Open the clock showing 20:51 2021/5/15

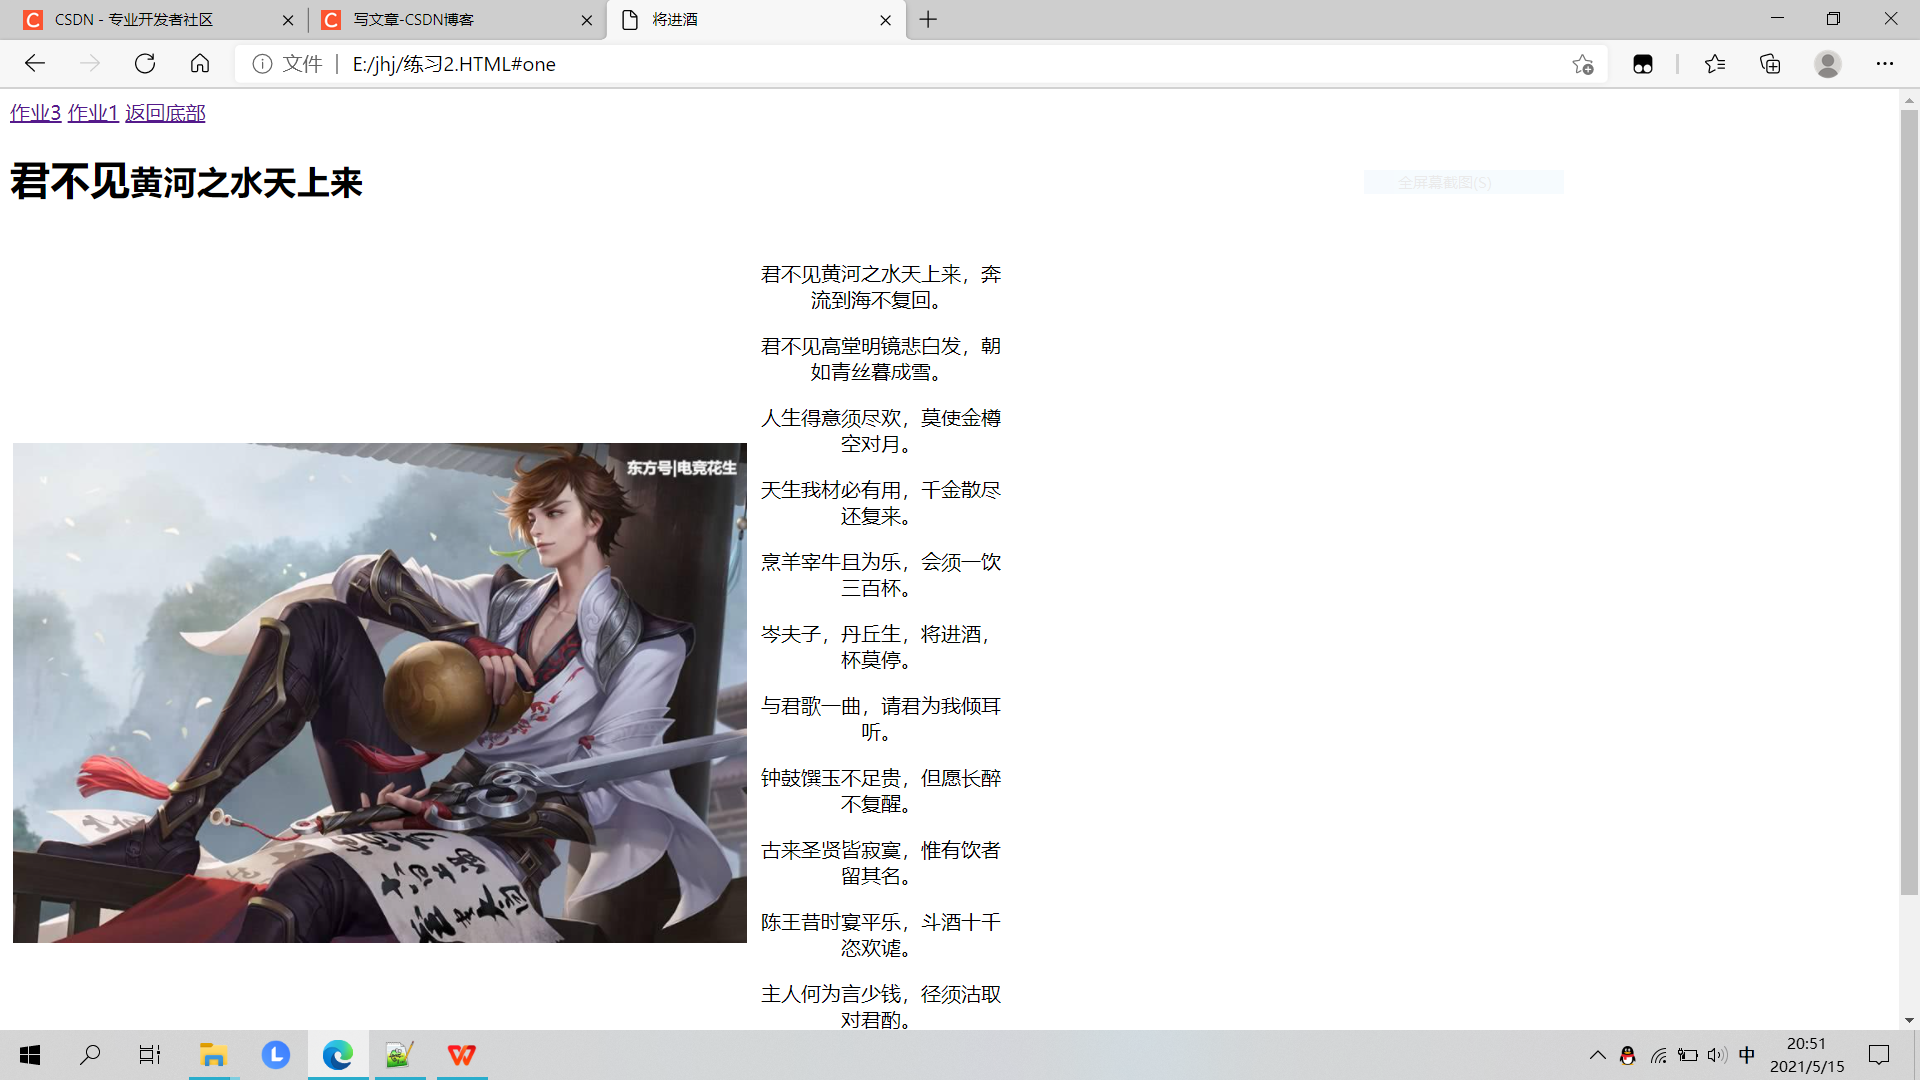click(1806, 1055)
